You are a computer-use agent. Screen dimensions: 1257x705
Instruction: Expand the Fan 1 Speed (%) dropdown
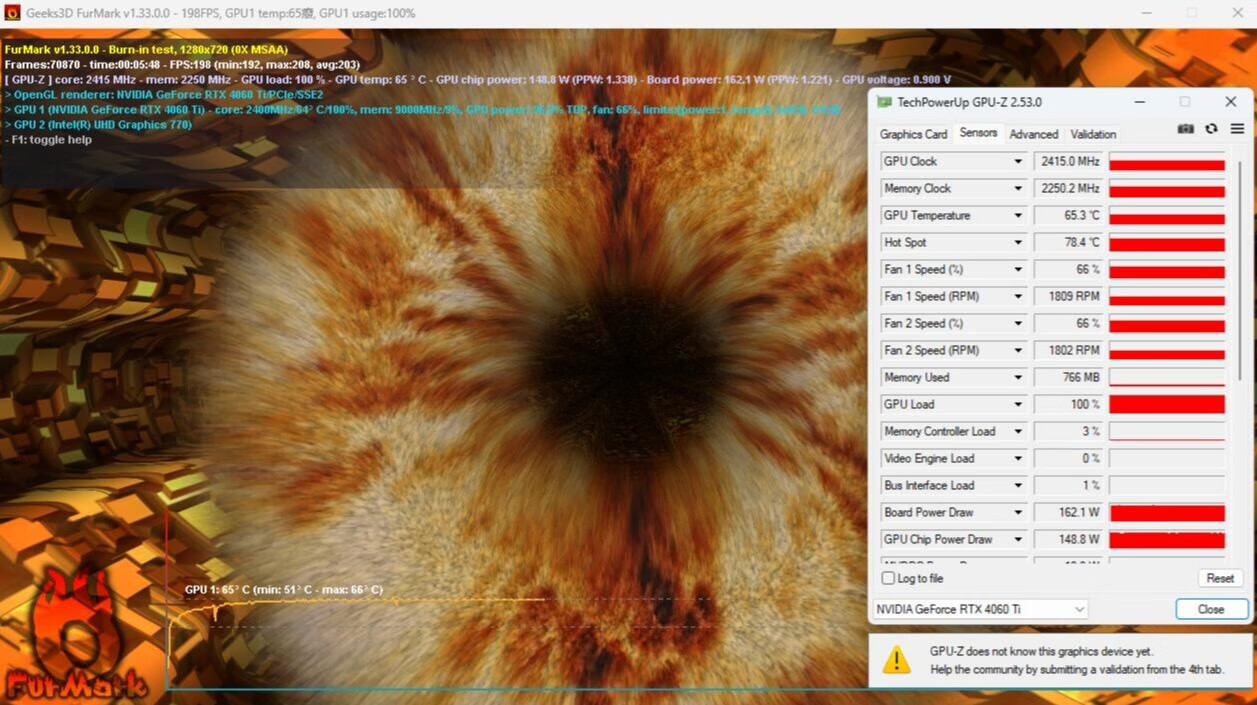(1018, 269)
